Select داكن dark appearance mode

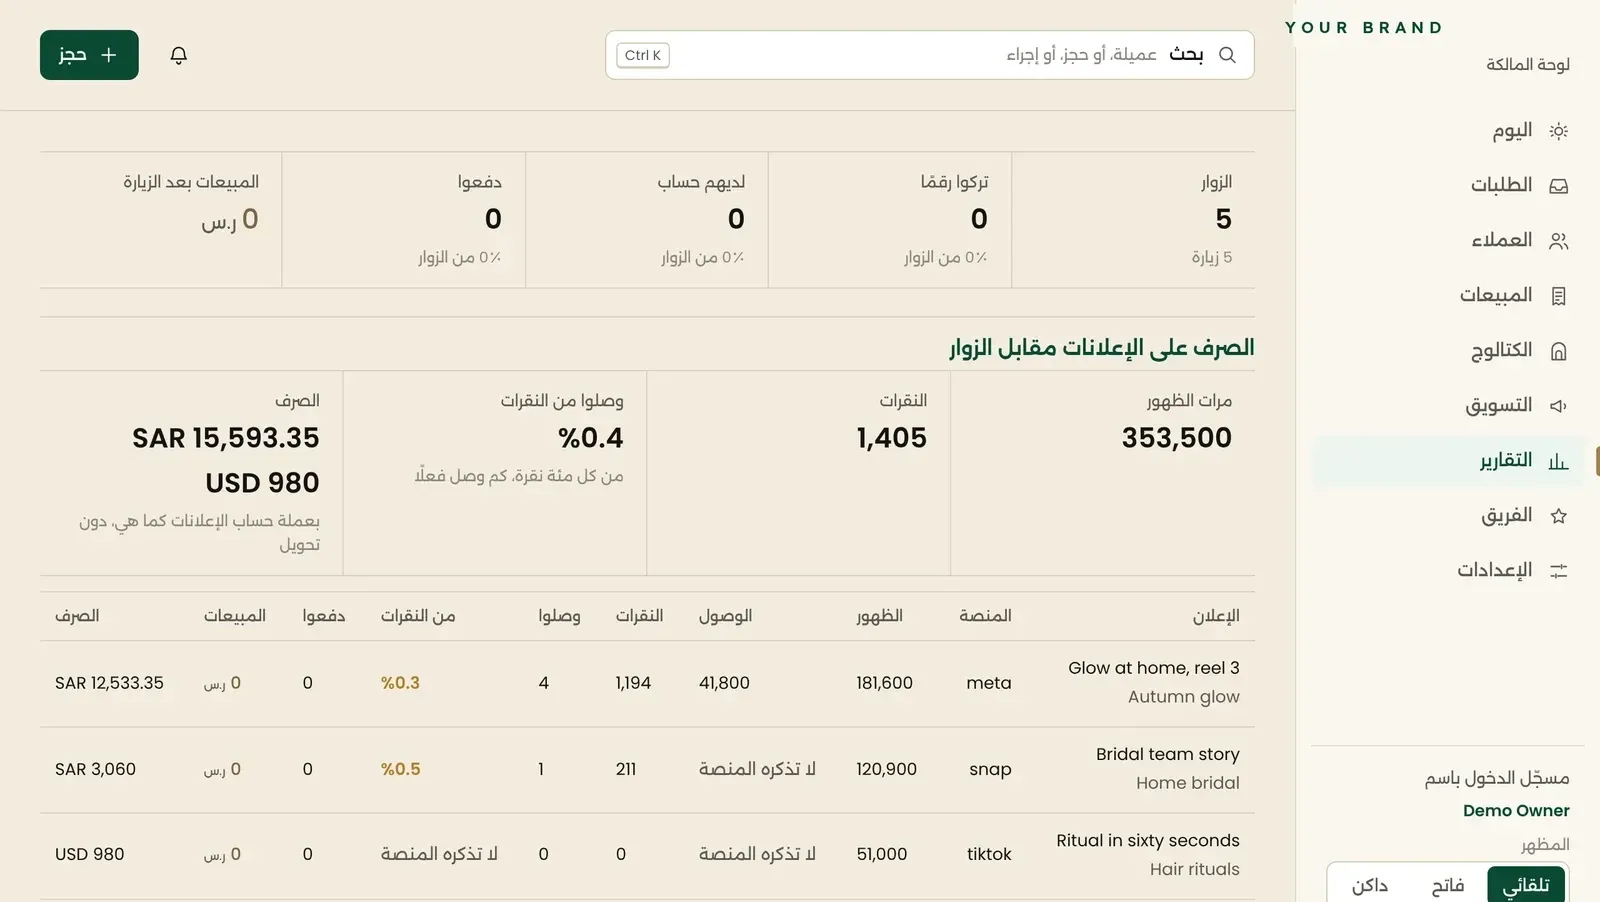[x=1370, y=885]
